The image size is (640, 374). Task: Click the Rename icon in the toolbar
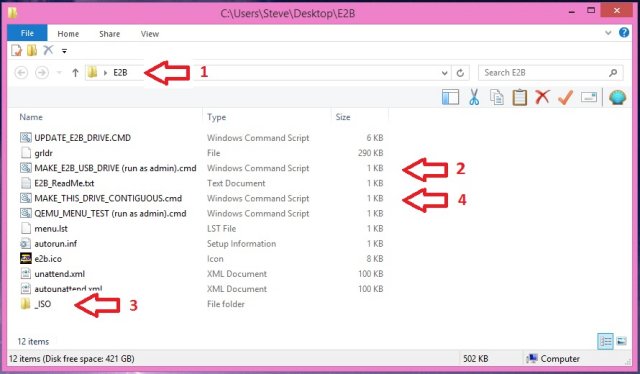pyautogui.click(x=589, y=98)
